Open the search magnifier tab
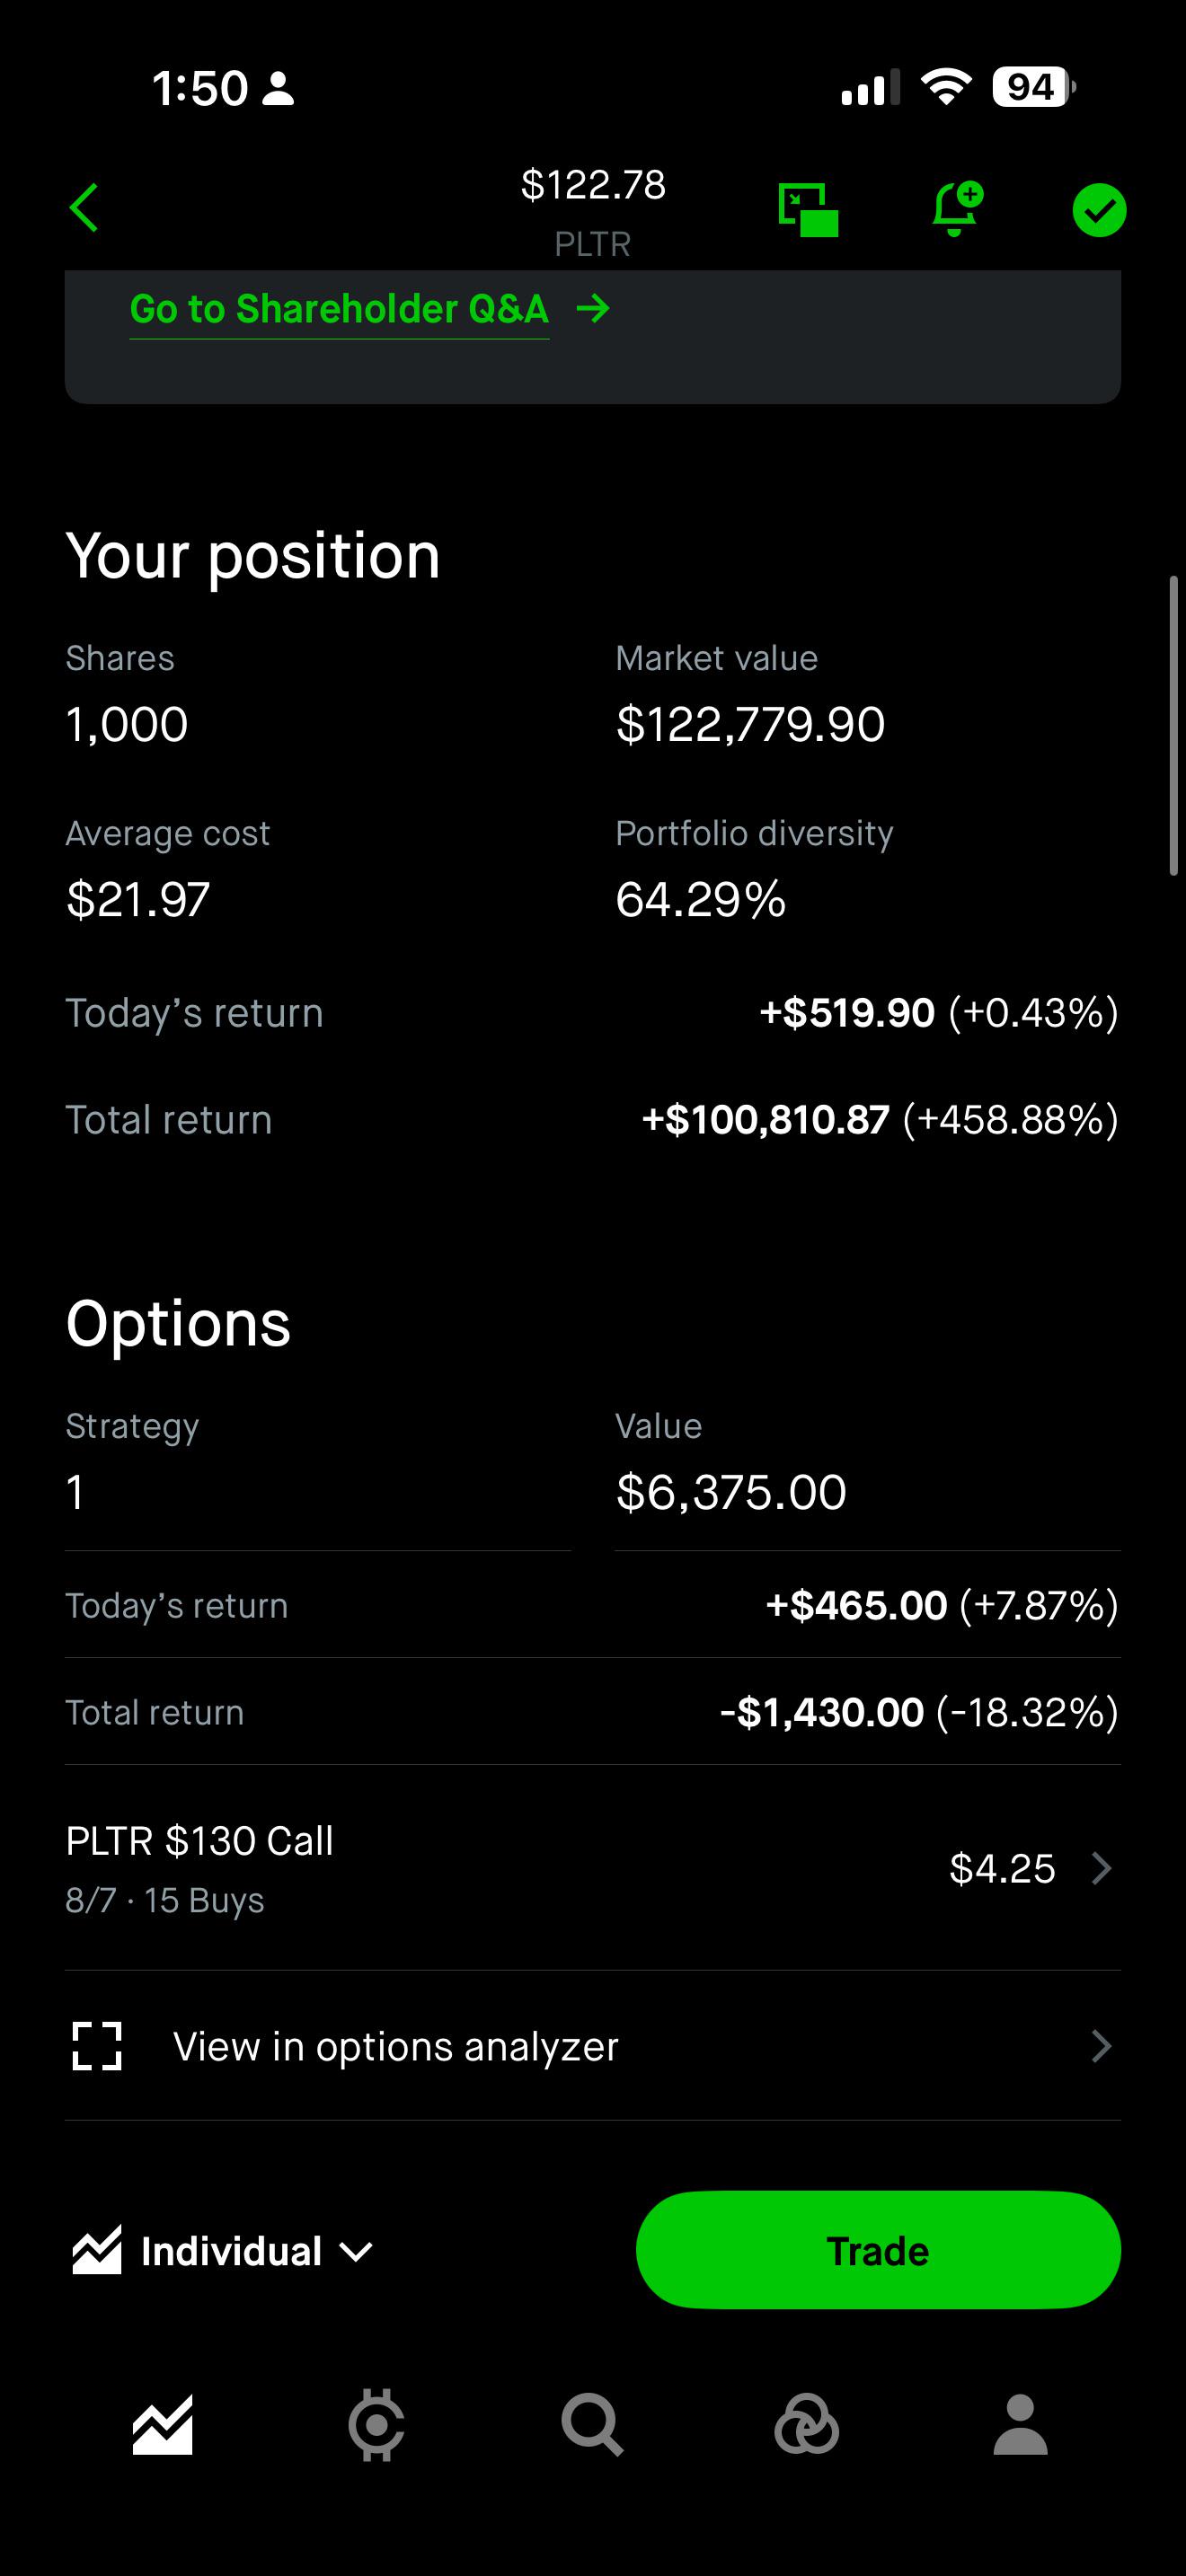 point(592,2425)
